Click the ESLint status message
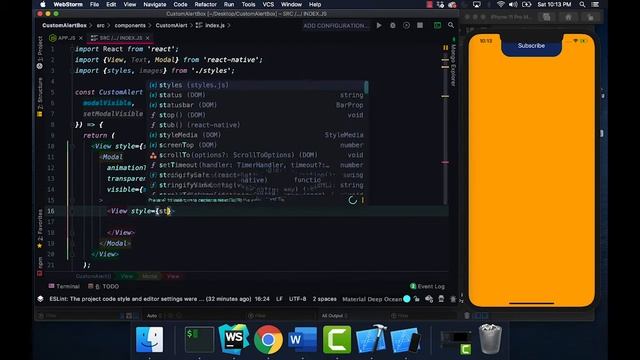The height and width of the screenshot is (360, 640). point(150,299)
